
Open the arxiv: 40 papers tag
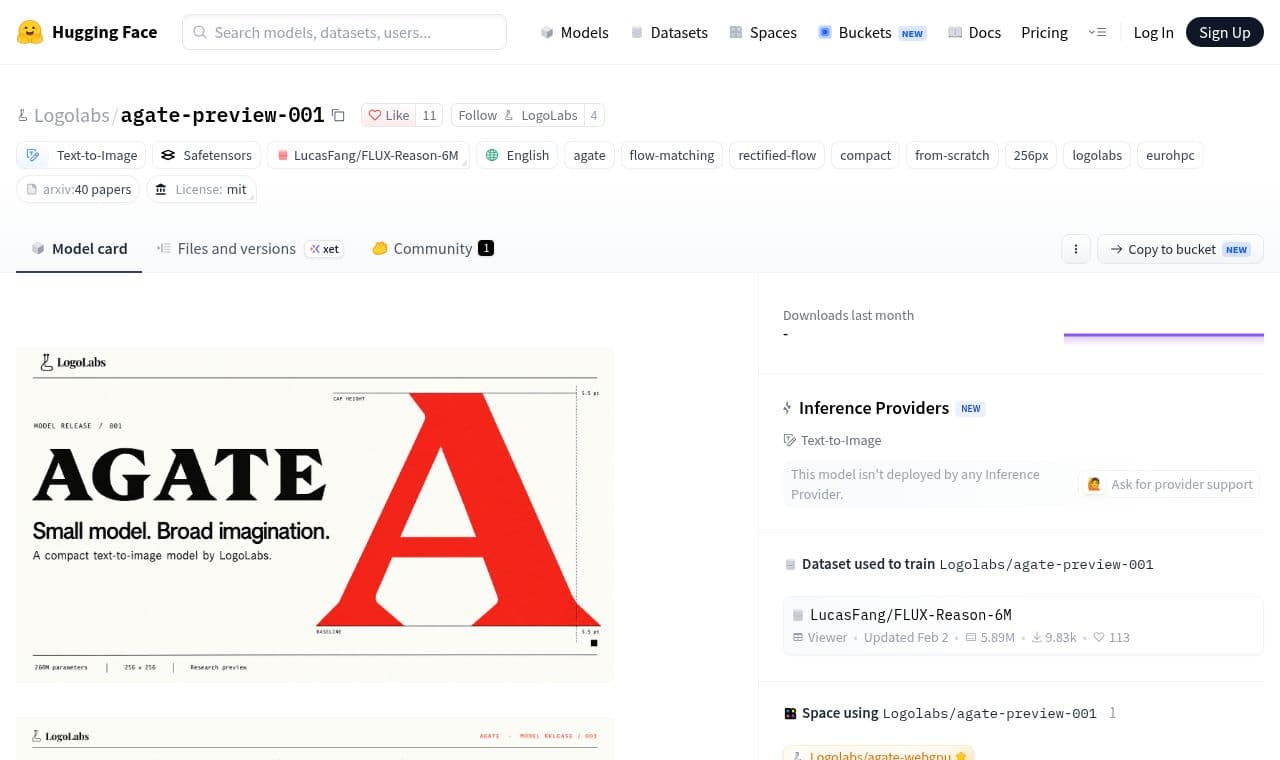click(78, 189)
